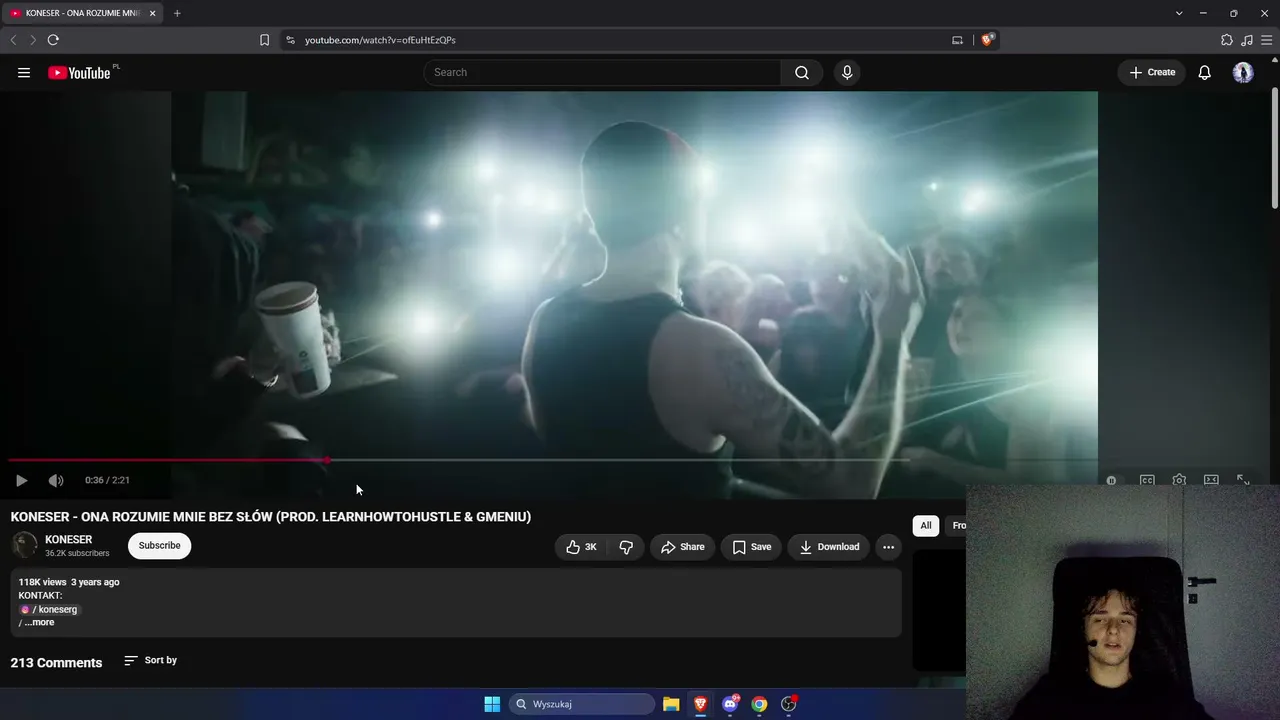Open the YouTube guide hamburger menu
This screenshot has height=720, width=1280.
(x=24, y=72)
